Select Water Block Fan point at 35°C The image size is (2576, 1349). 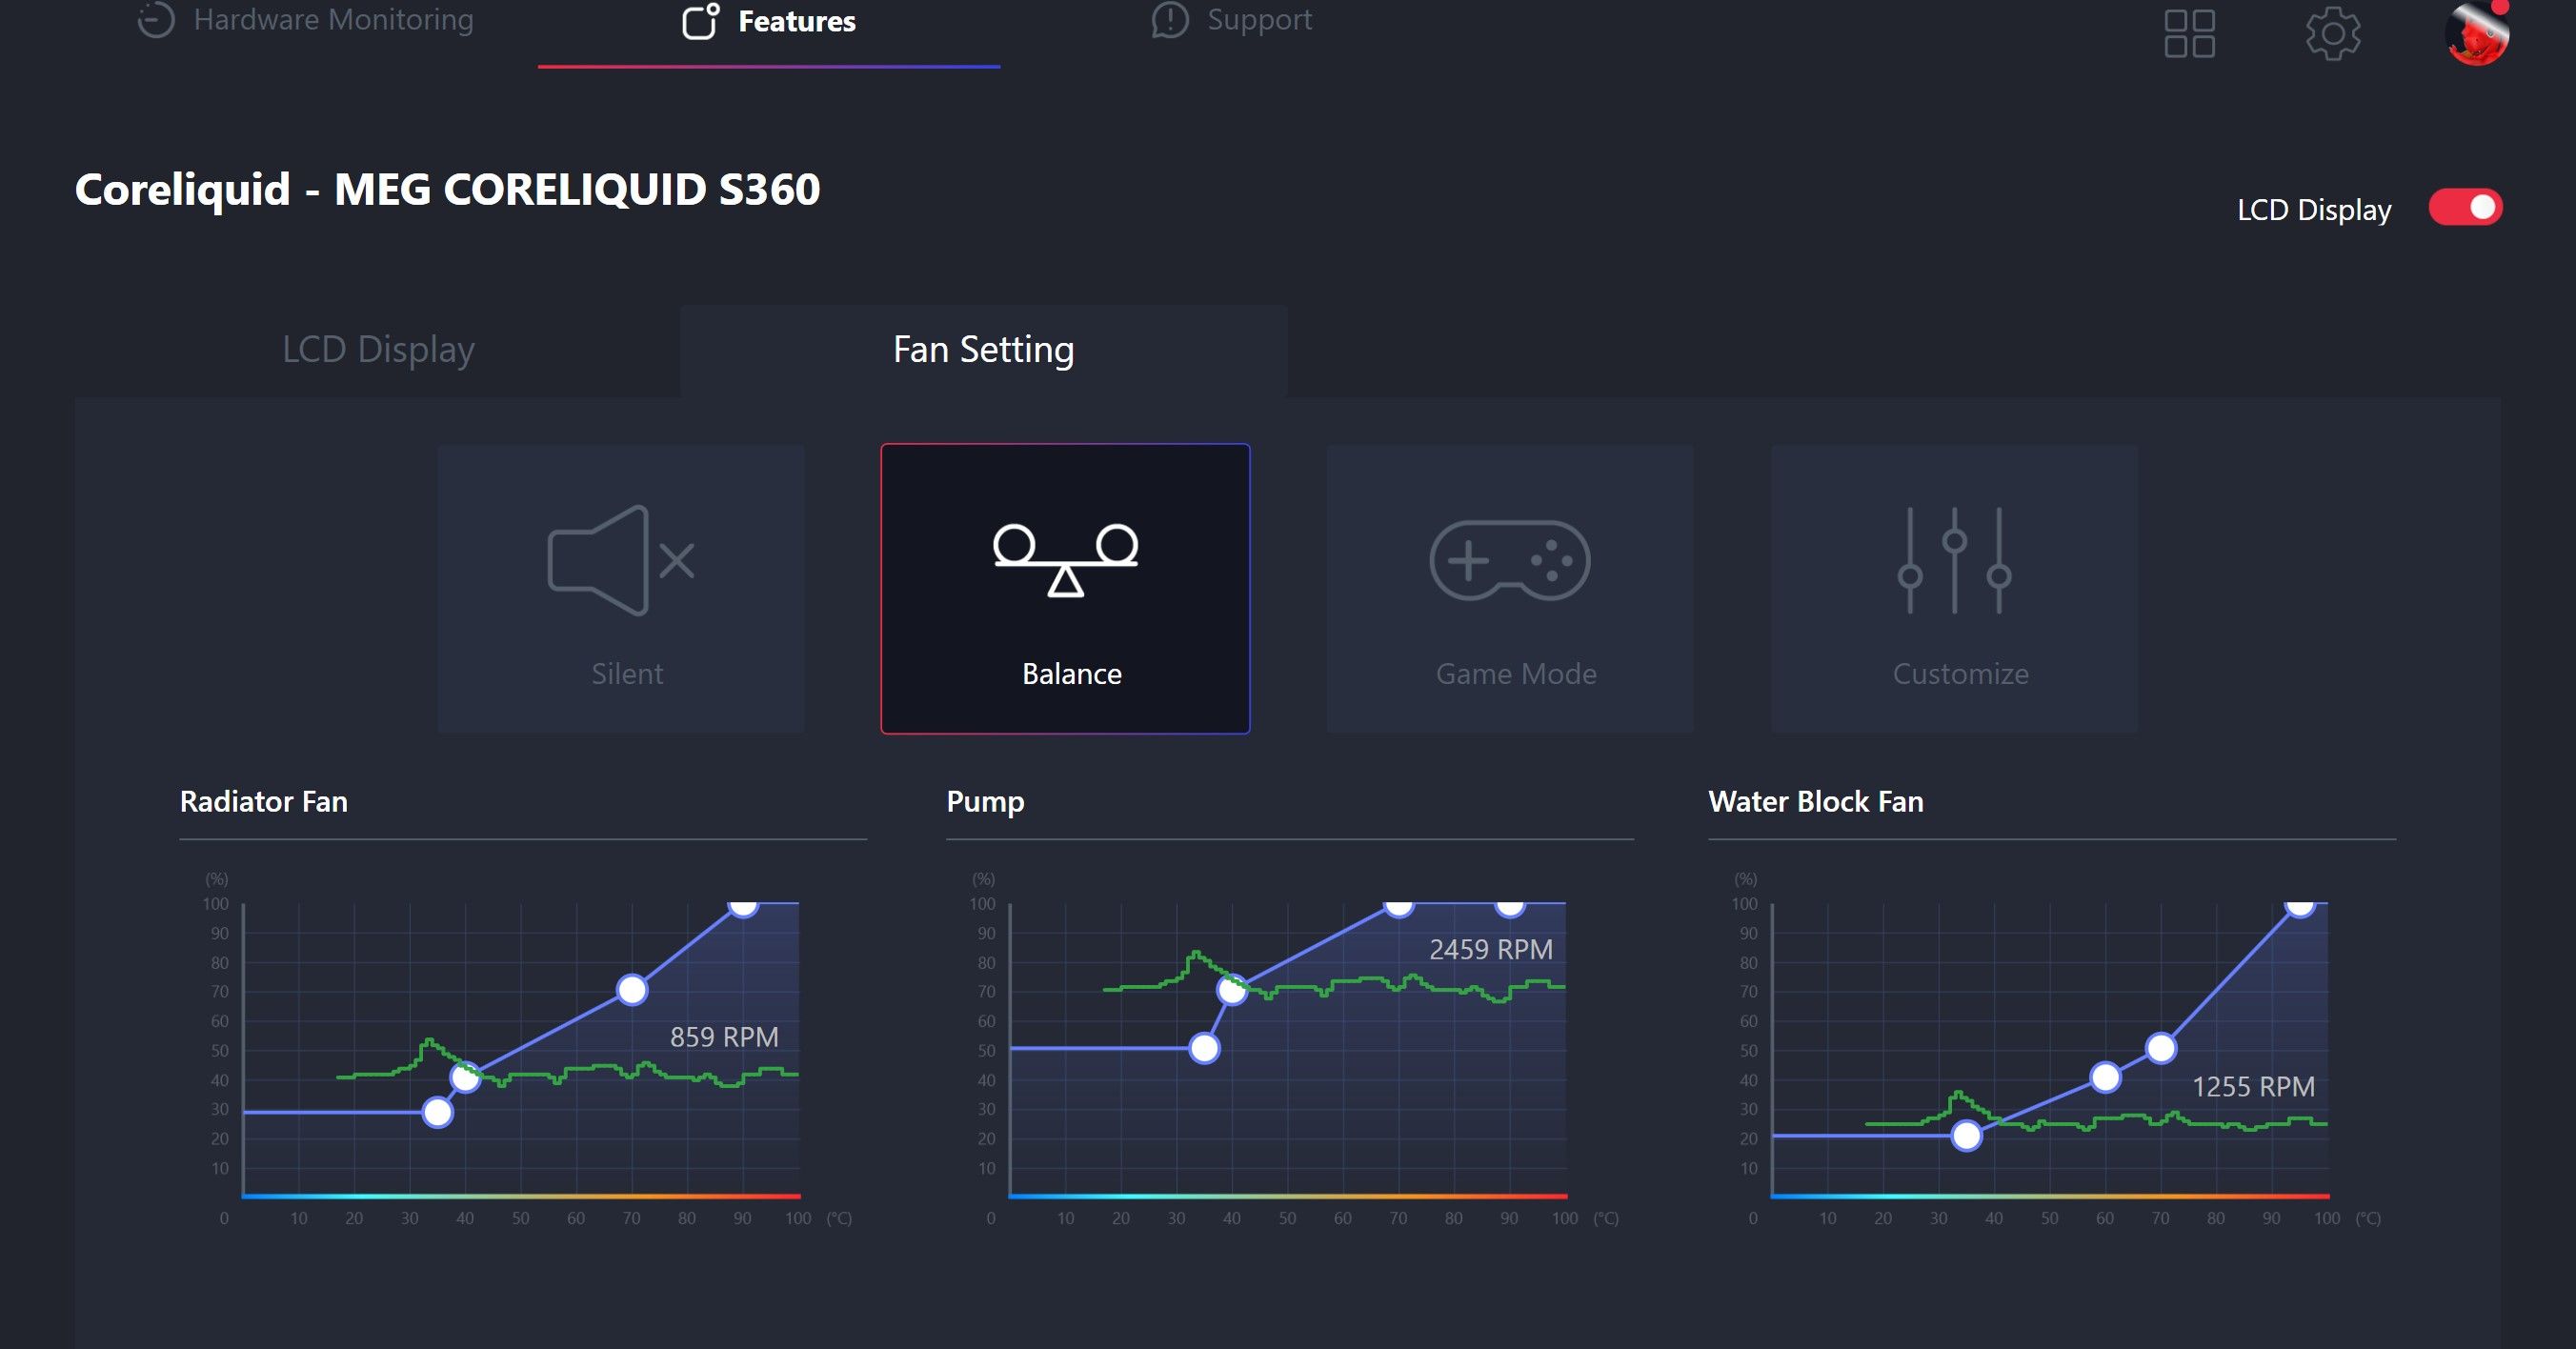(1967, 1136)
